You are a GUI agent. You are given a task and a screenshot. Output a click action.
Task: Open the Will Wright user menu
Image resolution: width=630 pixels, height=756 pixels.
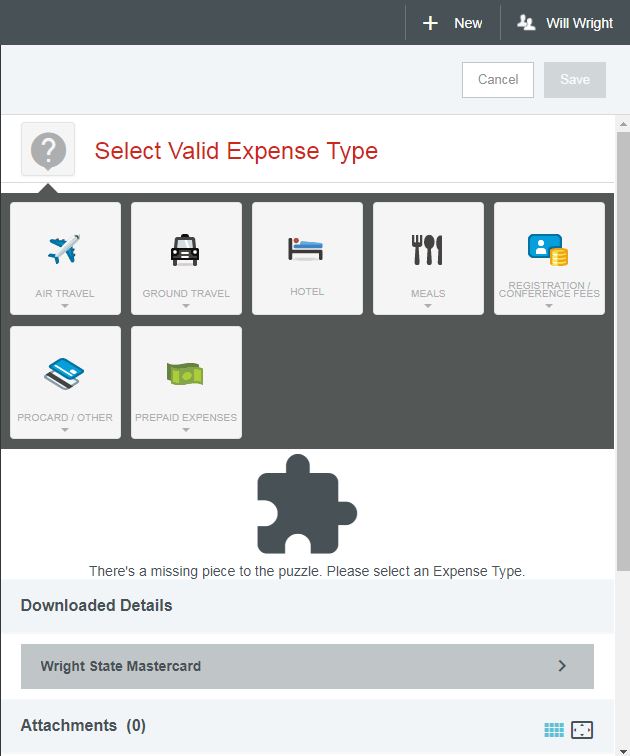pyautogui.click(x=565, y=22)
